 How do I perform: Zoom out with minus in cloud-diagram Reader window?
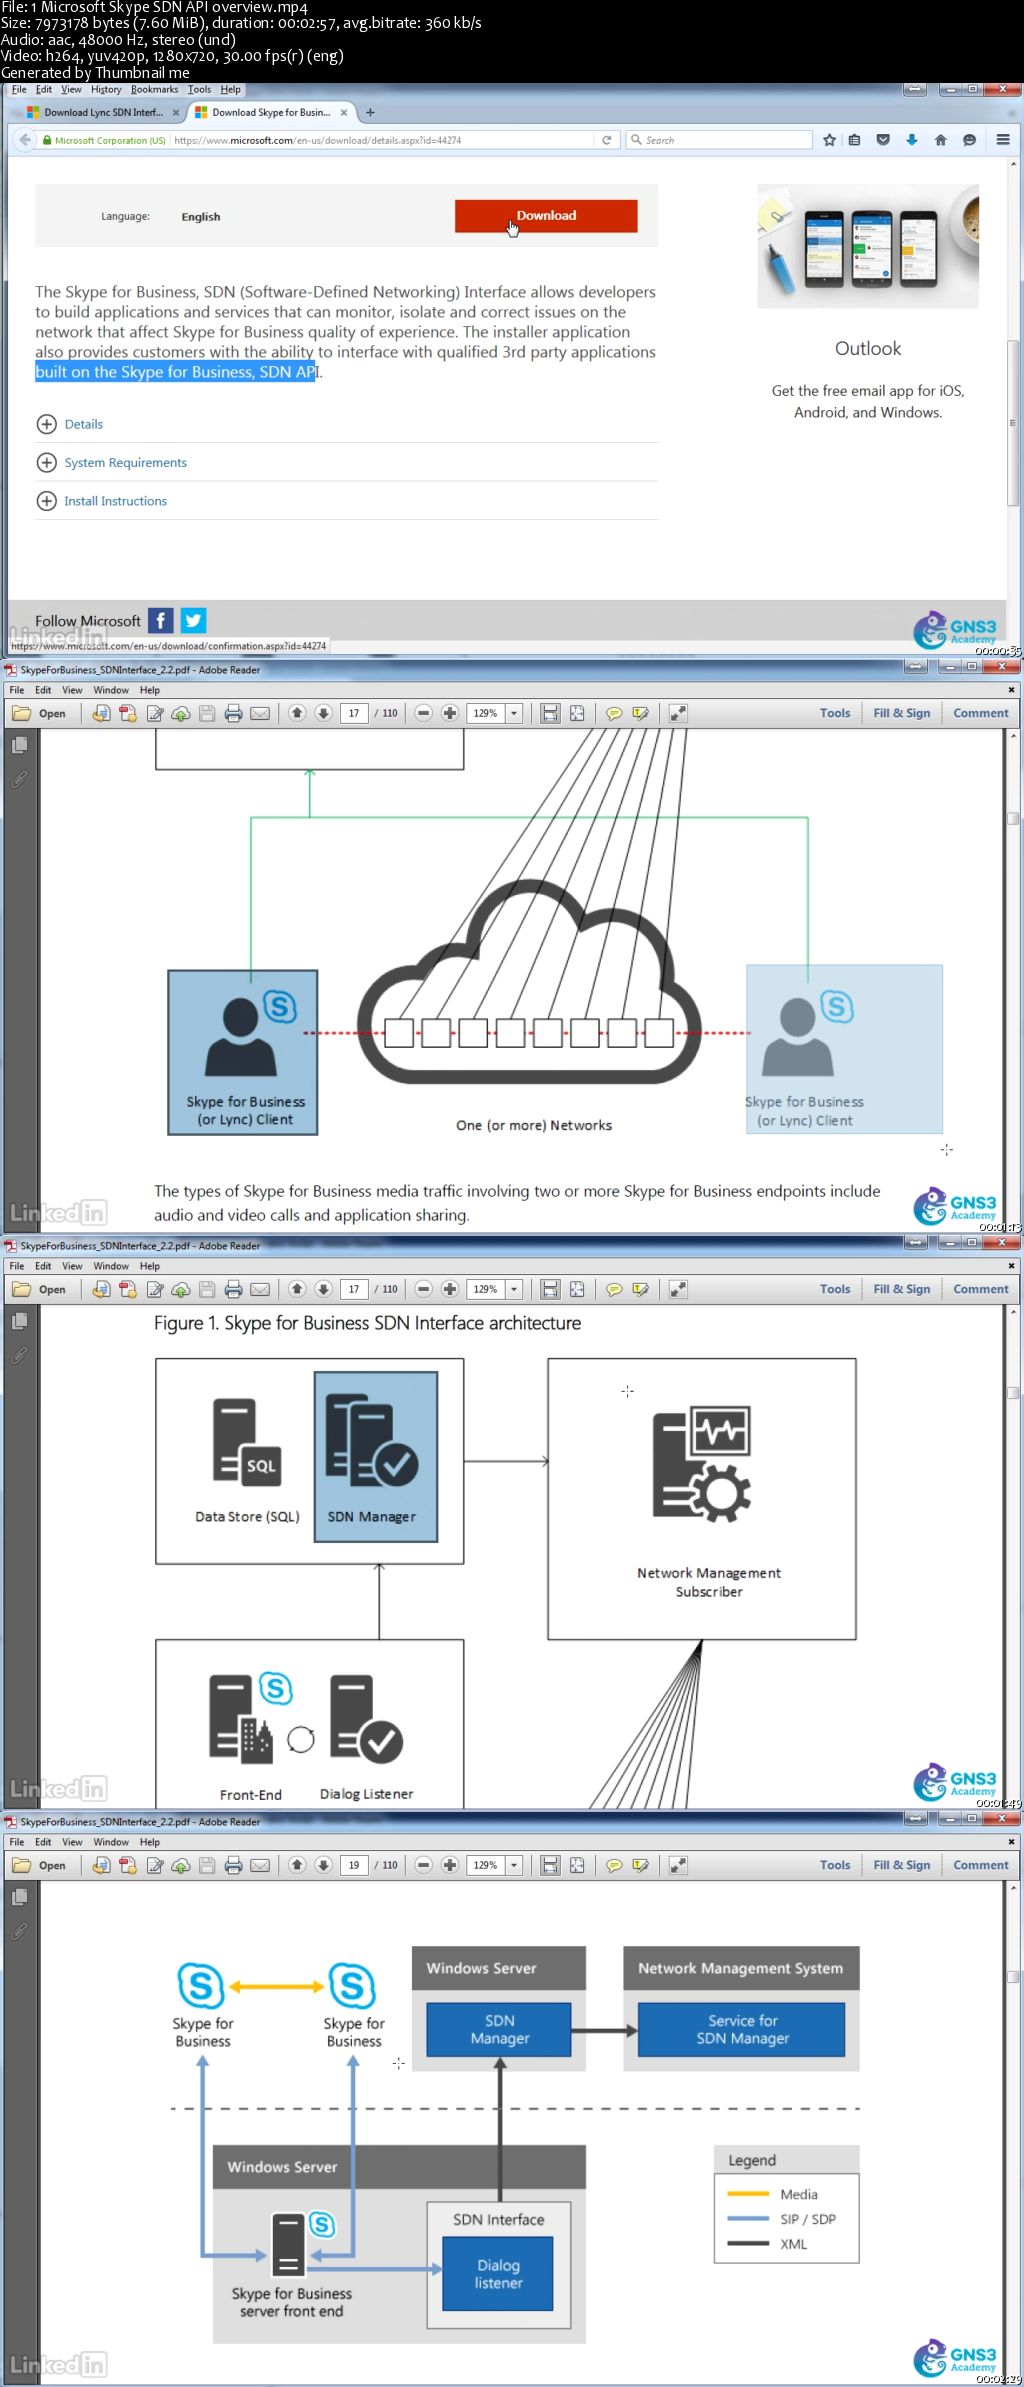tap(423, 714)
